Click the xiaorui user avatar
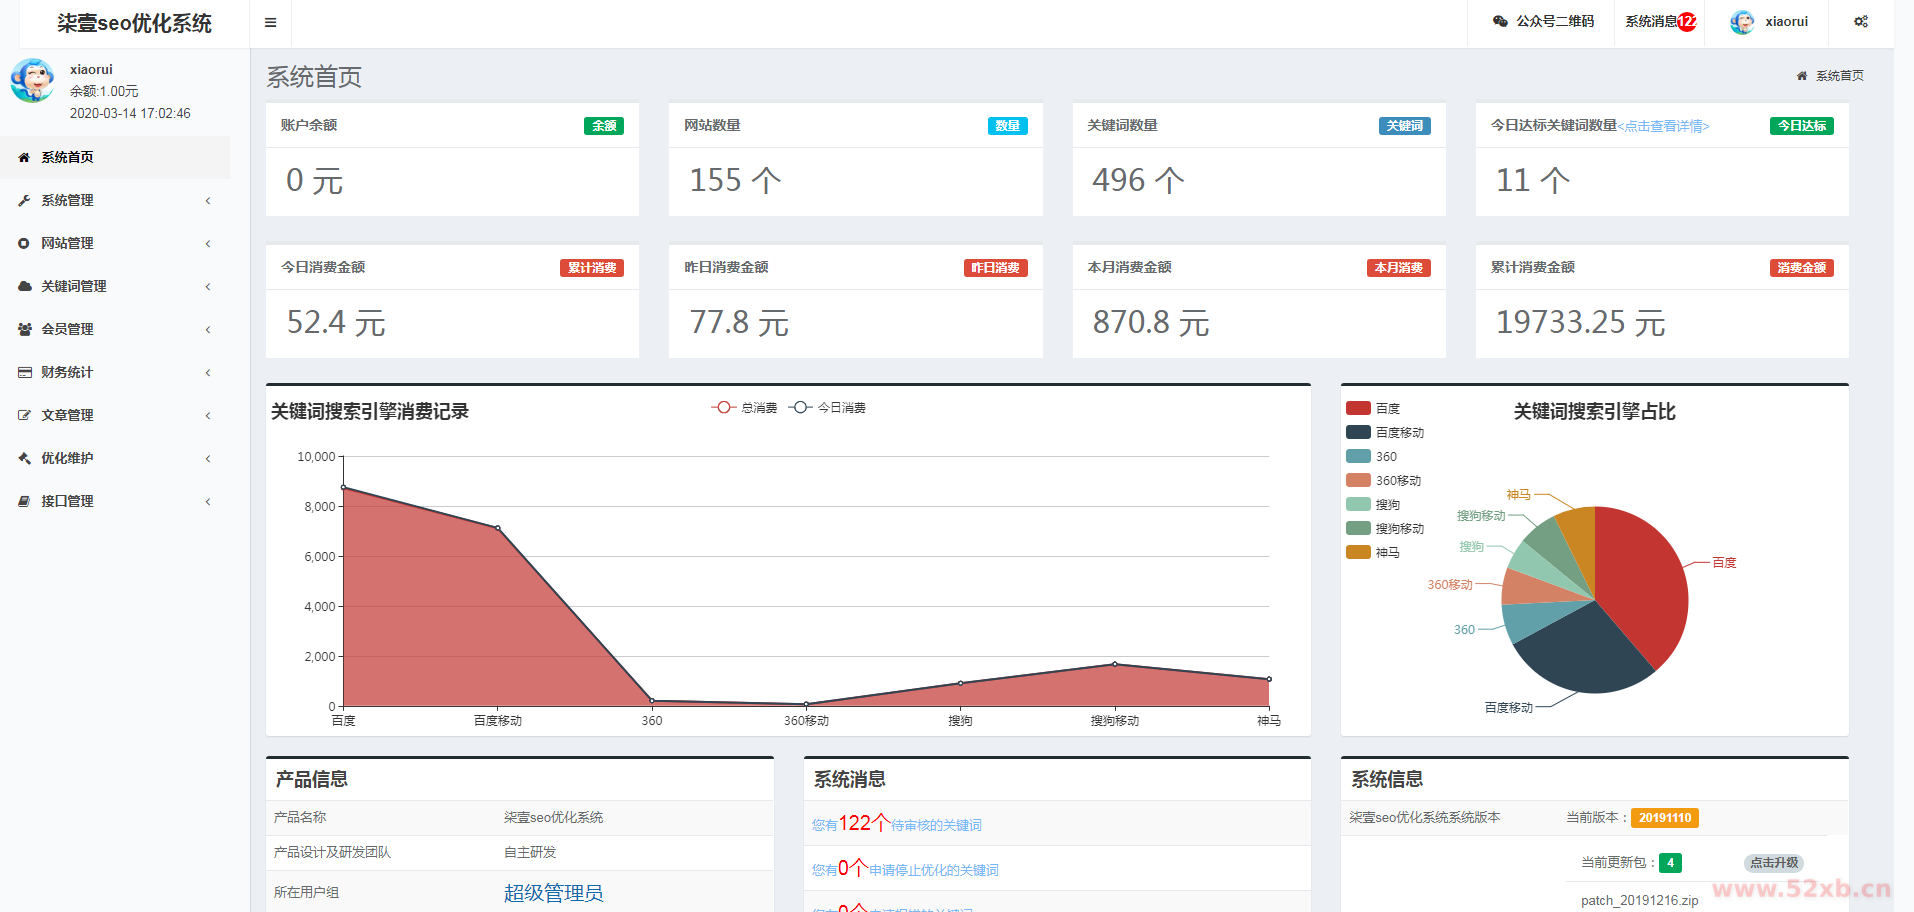Image resolution: width=1914 pixels, height=912 pixels. point(1742,21)
